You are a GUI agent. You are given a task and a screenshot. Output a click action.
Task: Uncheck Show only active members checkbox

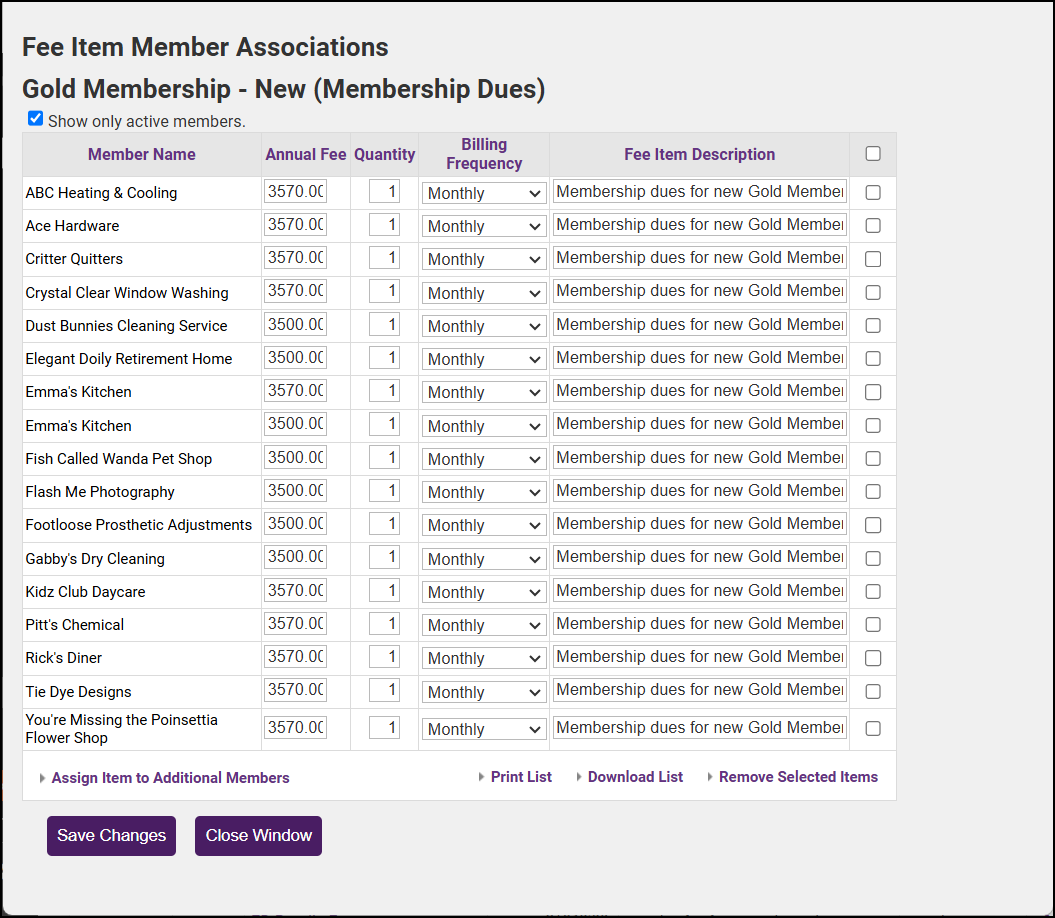[x=36, y=119]
